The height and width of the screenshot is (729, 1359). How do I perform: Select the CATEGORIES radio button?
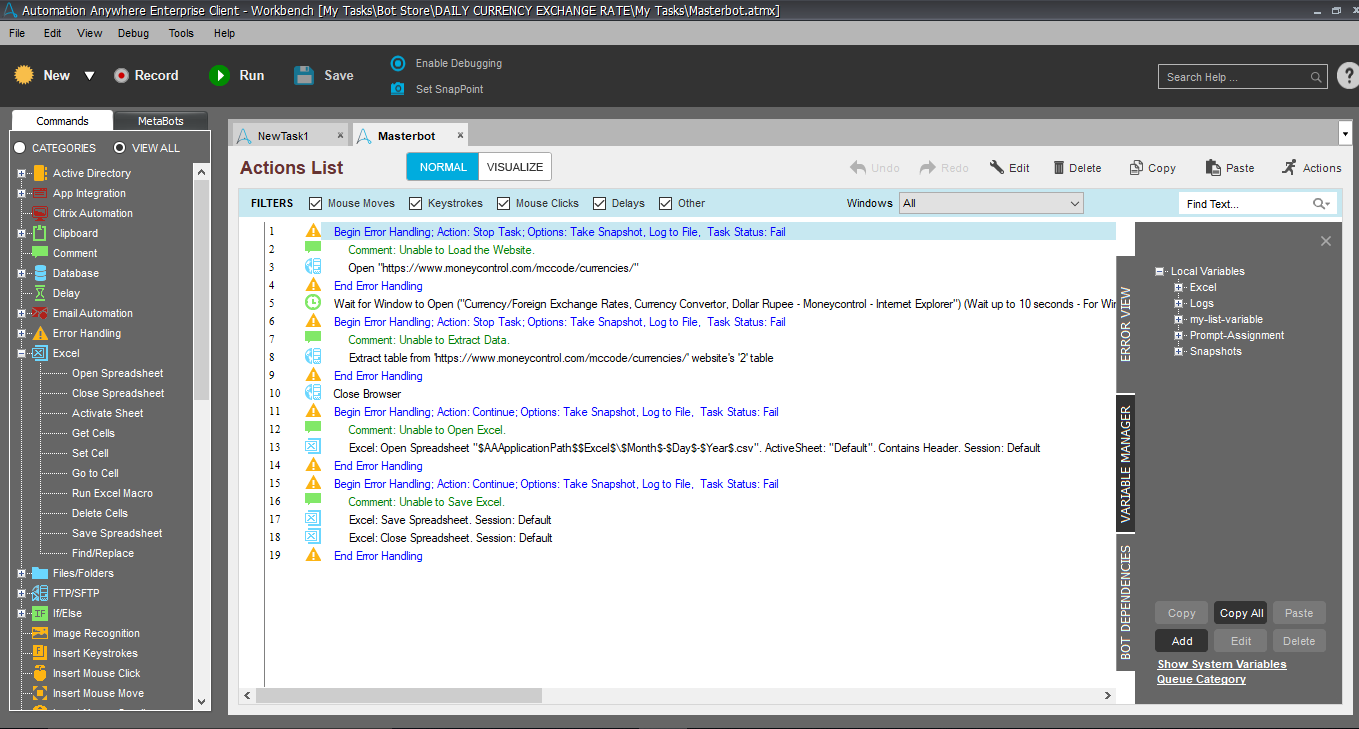coord(20,148)
